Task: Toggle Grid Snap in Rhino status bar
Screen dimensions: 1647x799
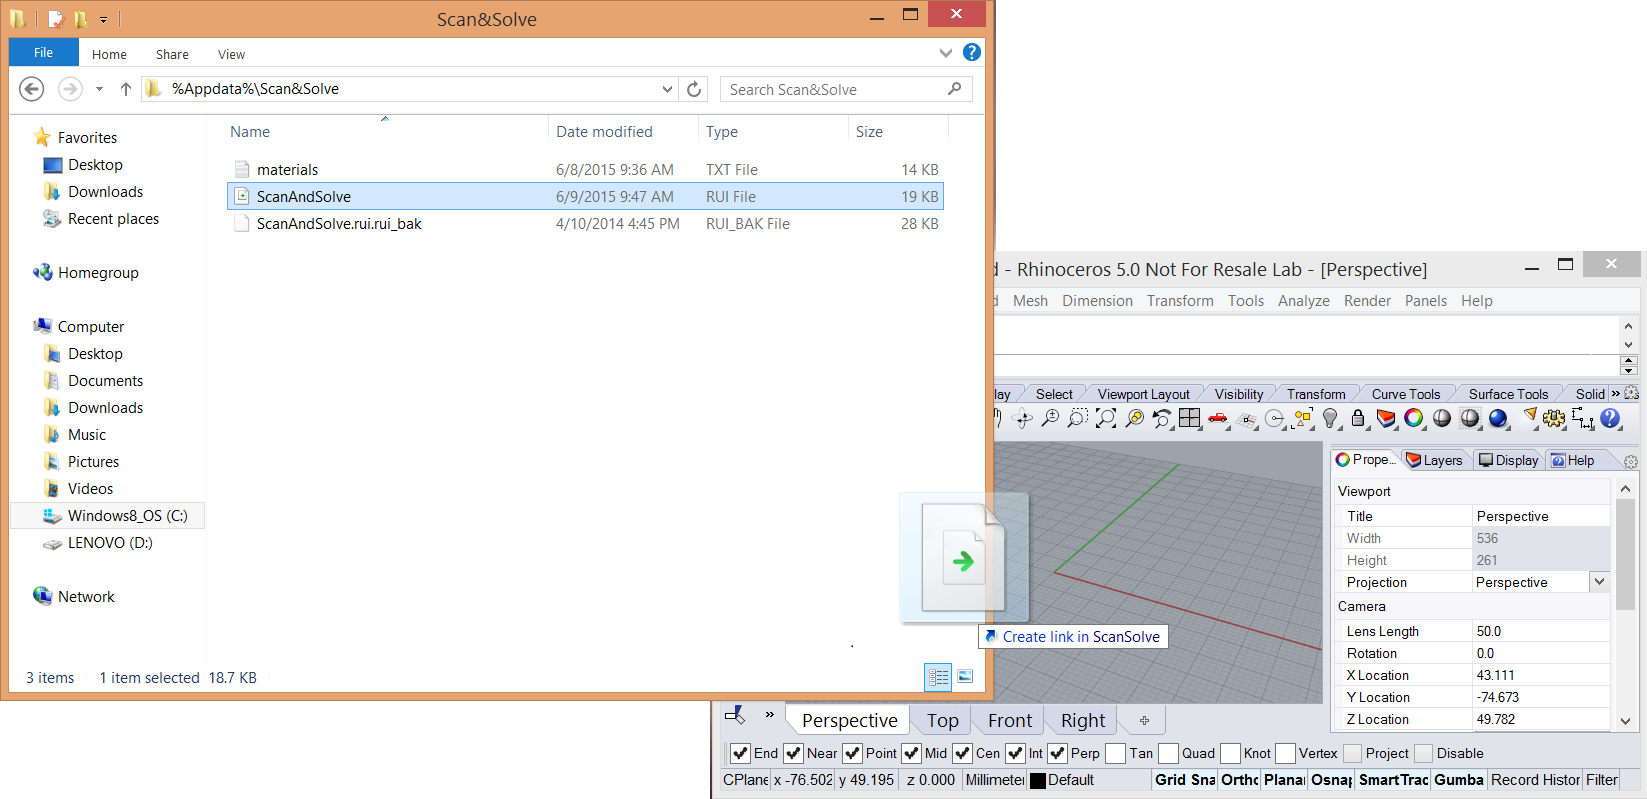Action: coord(1185,780)
